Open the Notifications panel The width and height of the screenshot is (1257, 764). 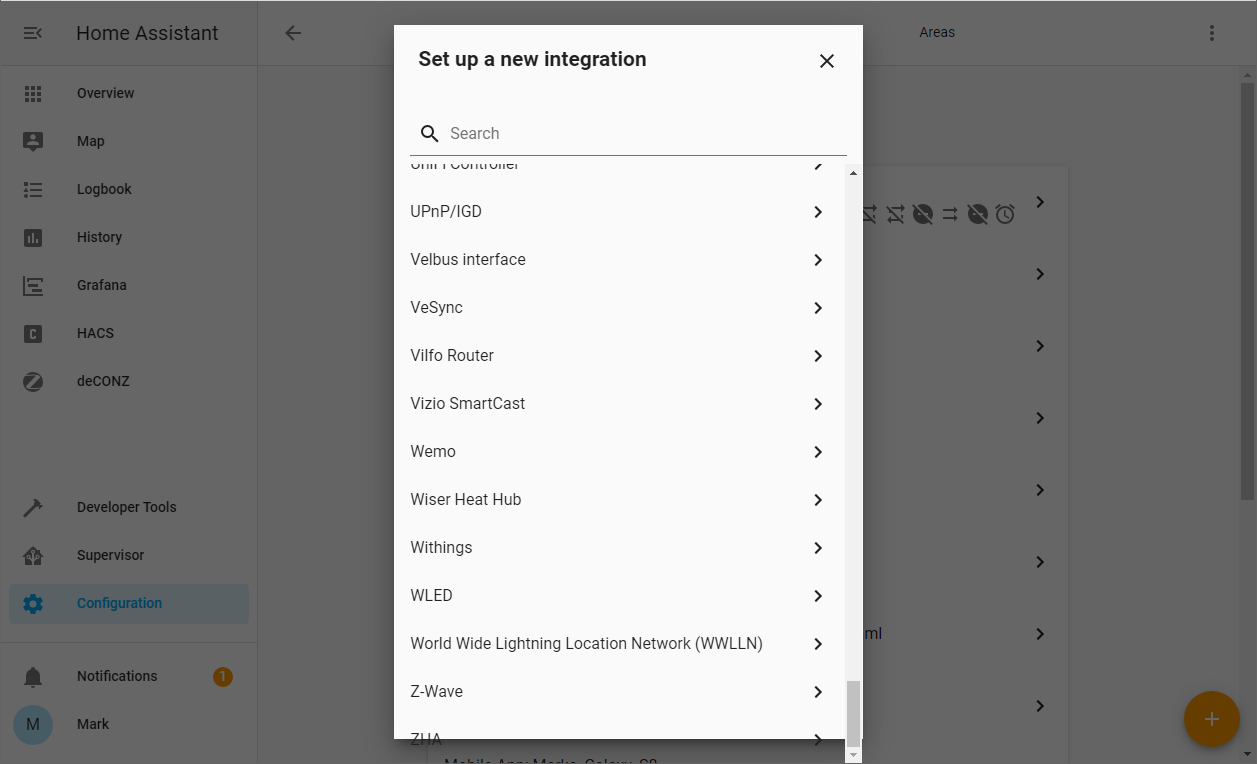click(x=129, y=676)
